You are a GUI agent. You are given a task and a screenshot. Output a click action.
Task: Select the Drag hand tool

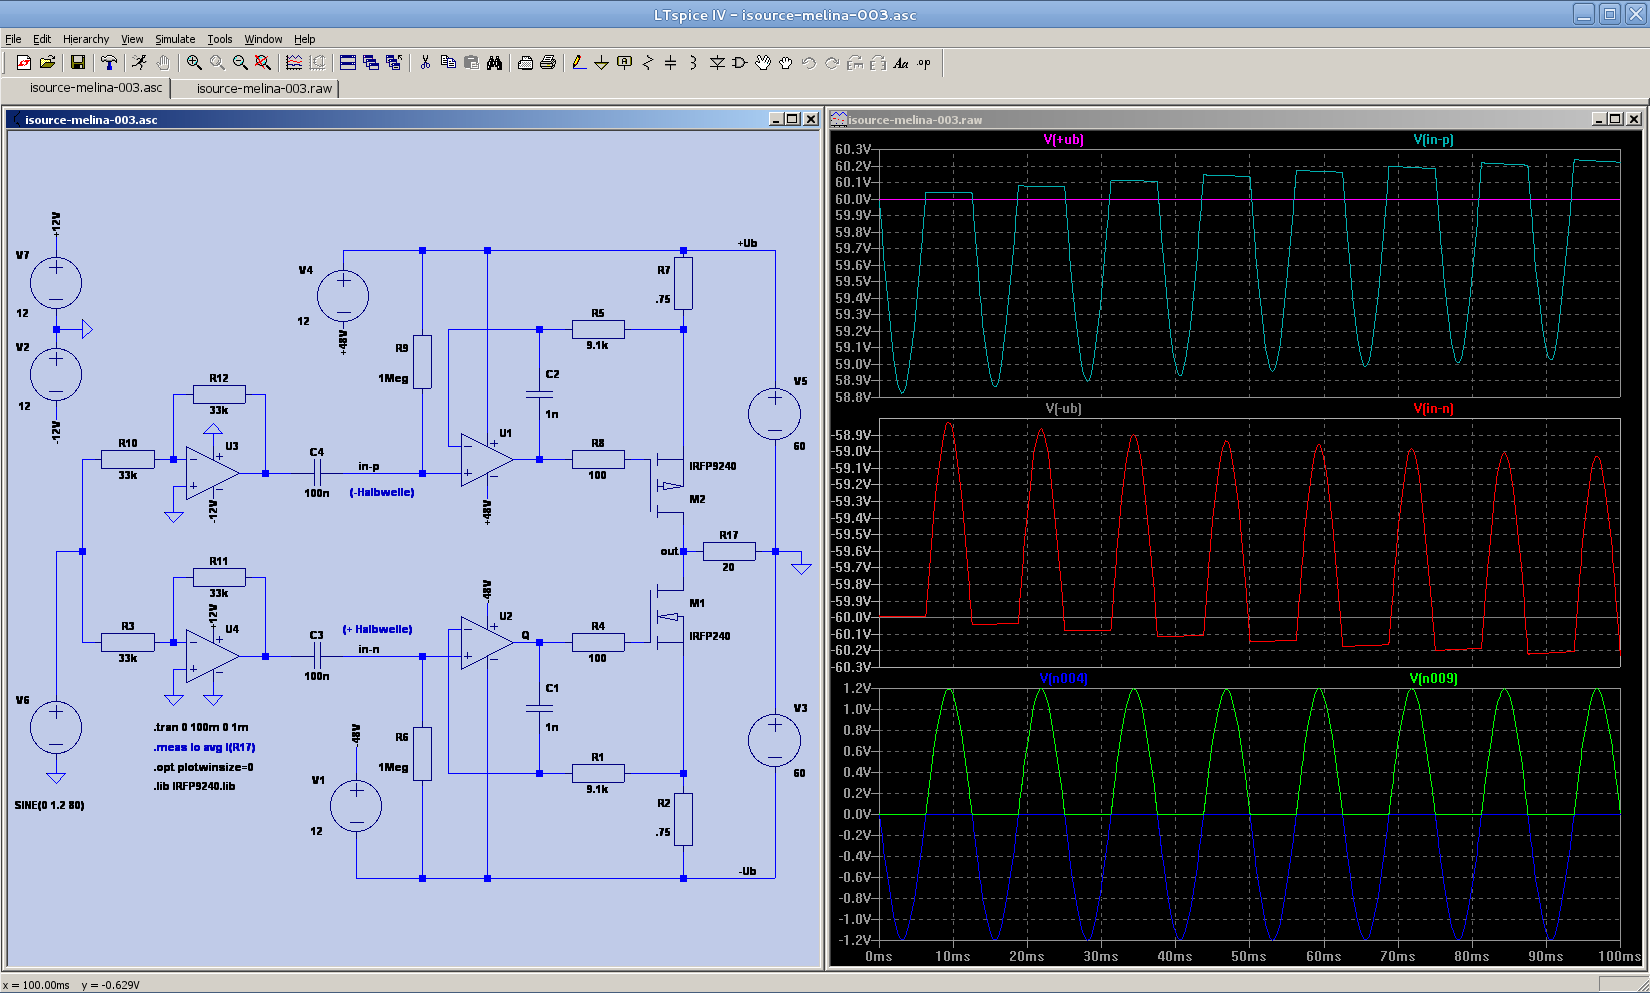point(786,63)
